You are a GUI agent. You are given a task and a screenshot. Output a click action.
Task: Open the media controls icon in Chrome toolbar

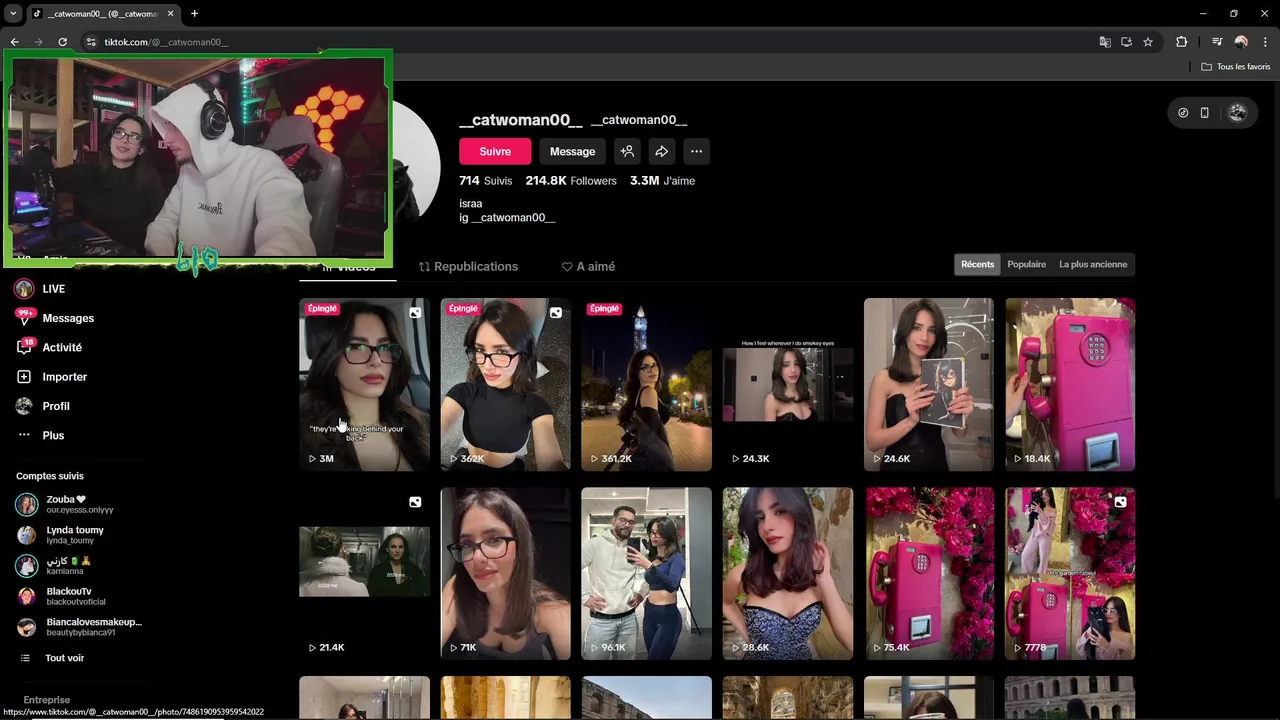click(1217, 42)
